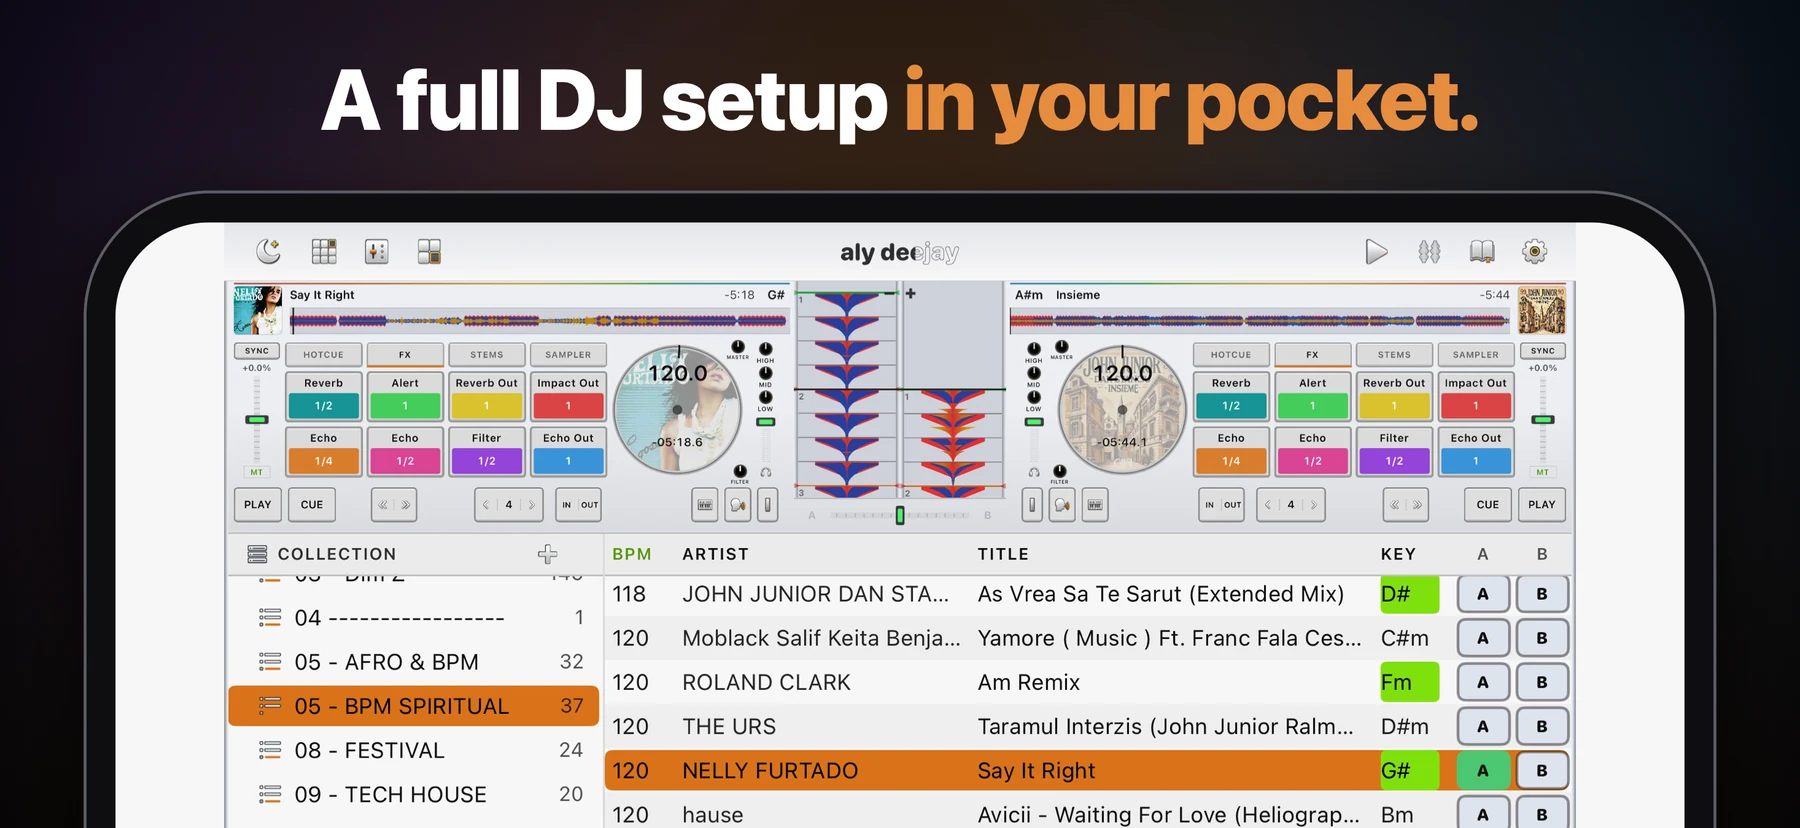The width and height of the screenshot is (1800, 828).
Task: Click CUE on the right deck
Action: (1488, 505)
